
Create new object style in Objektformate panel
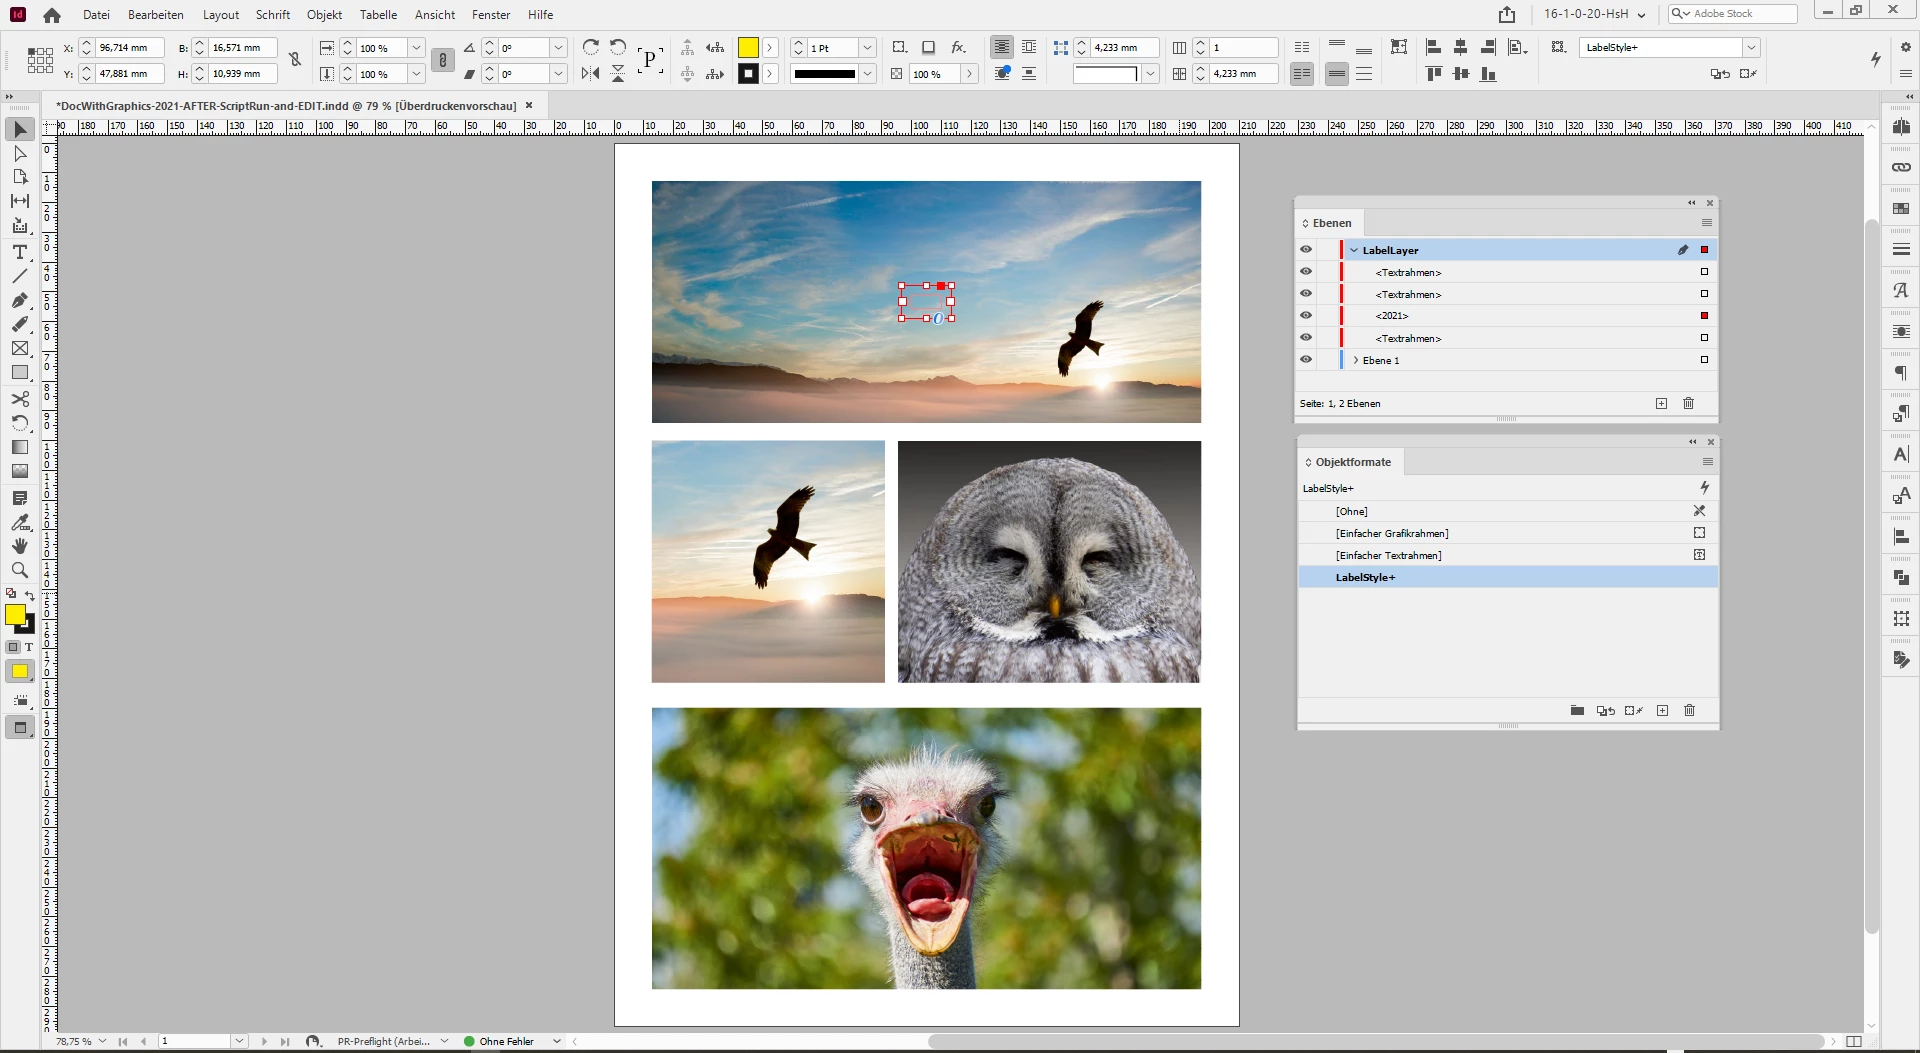[1662, 710]
